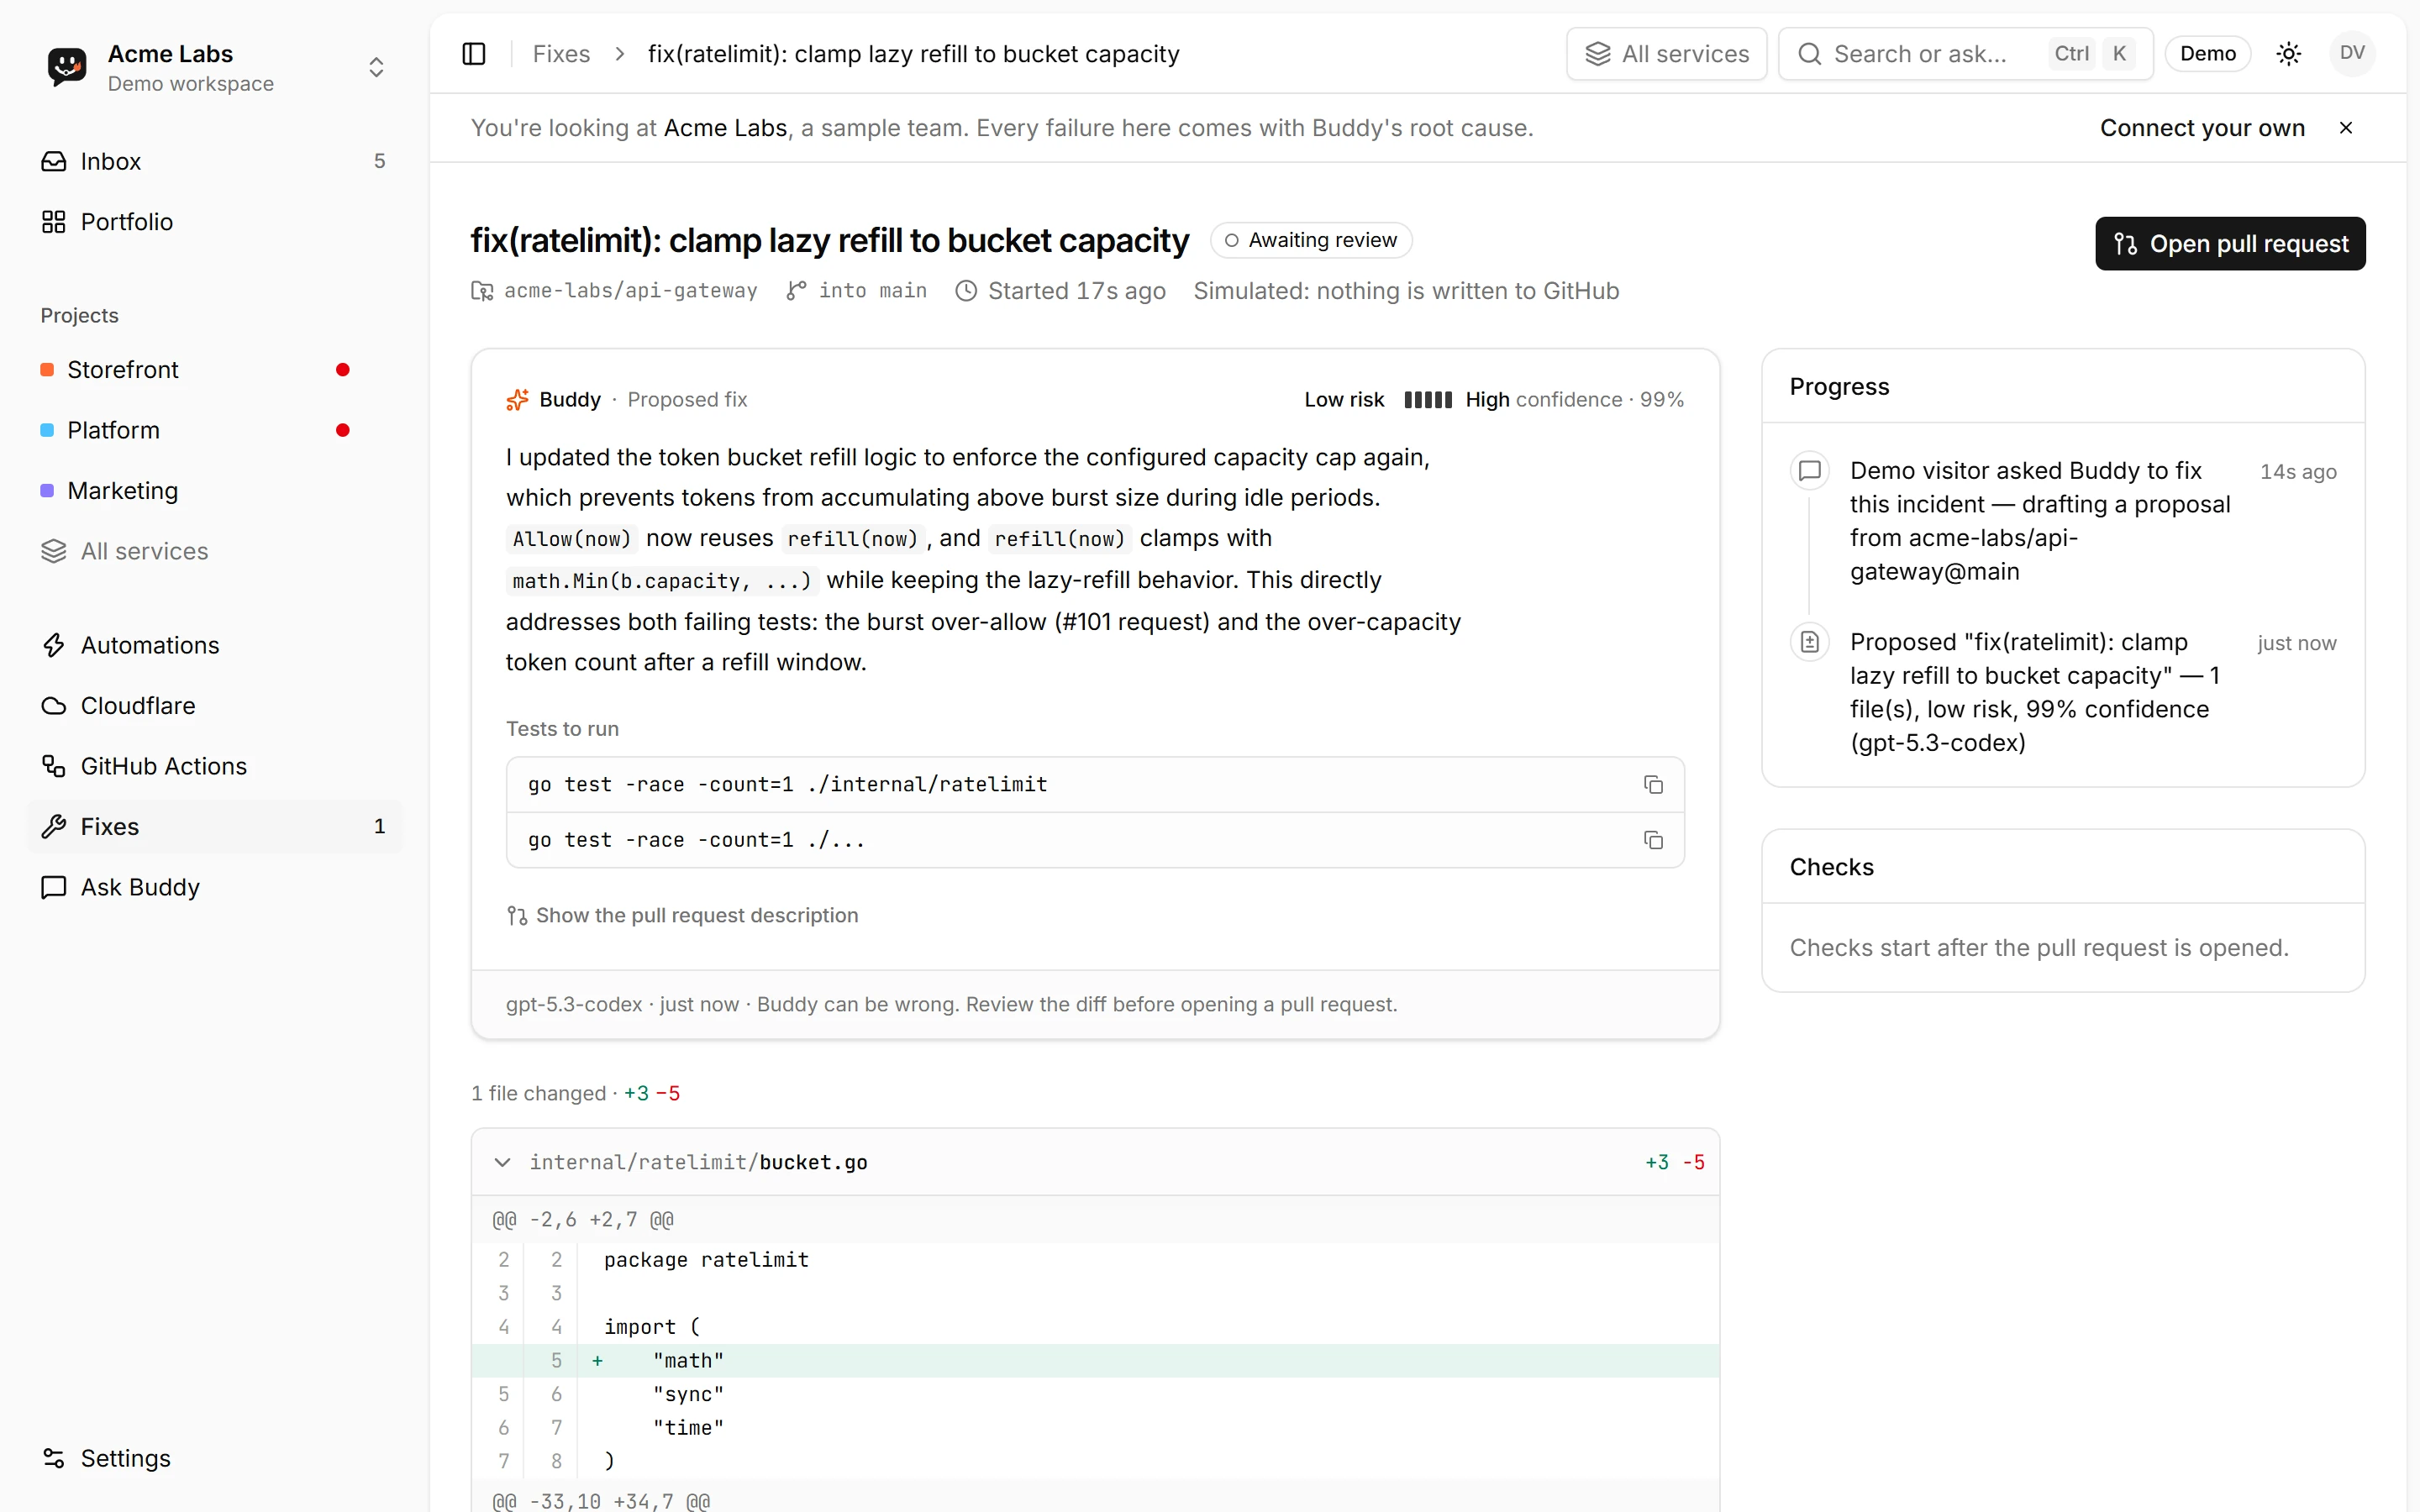The height and width of the screenshot is (1512, 2420).
Task: Open the All services filter dropdown
Action: [x=1667, y=54]
